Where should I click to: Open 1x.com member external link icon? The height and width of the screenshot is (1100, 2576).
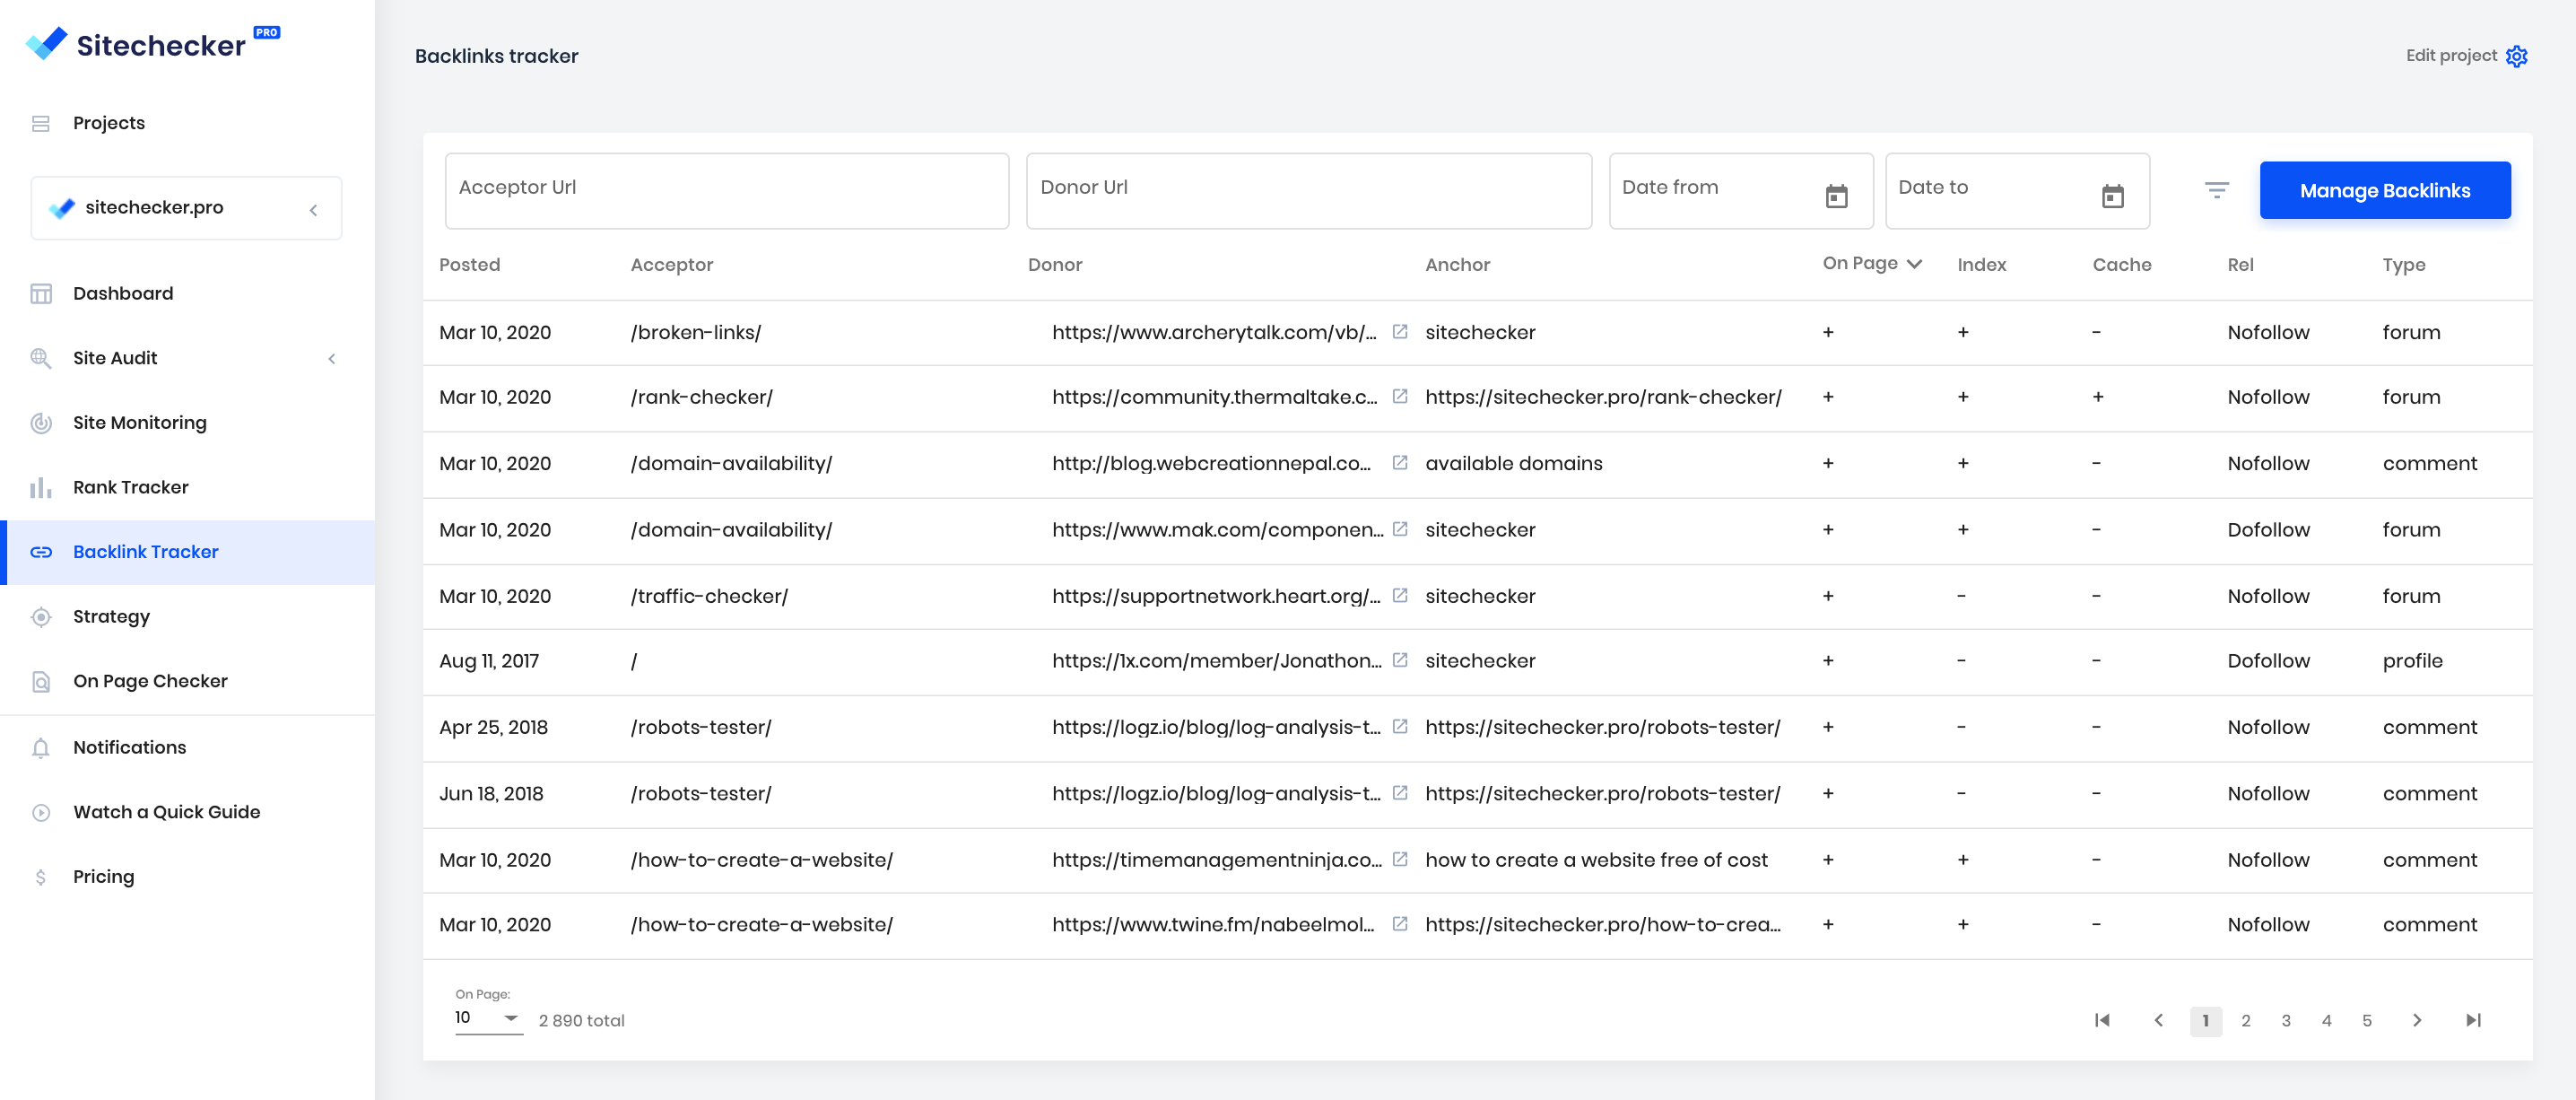point(1400,660)
